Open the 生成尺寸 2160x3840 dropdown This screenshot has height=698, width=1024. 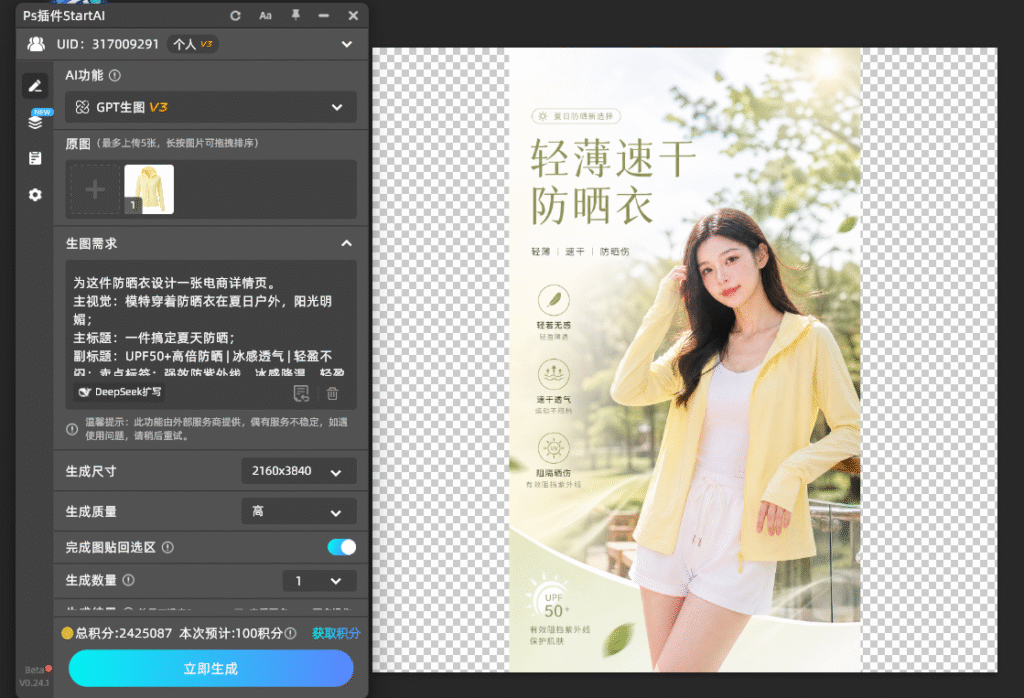(x=298, y=471)
